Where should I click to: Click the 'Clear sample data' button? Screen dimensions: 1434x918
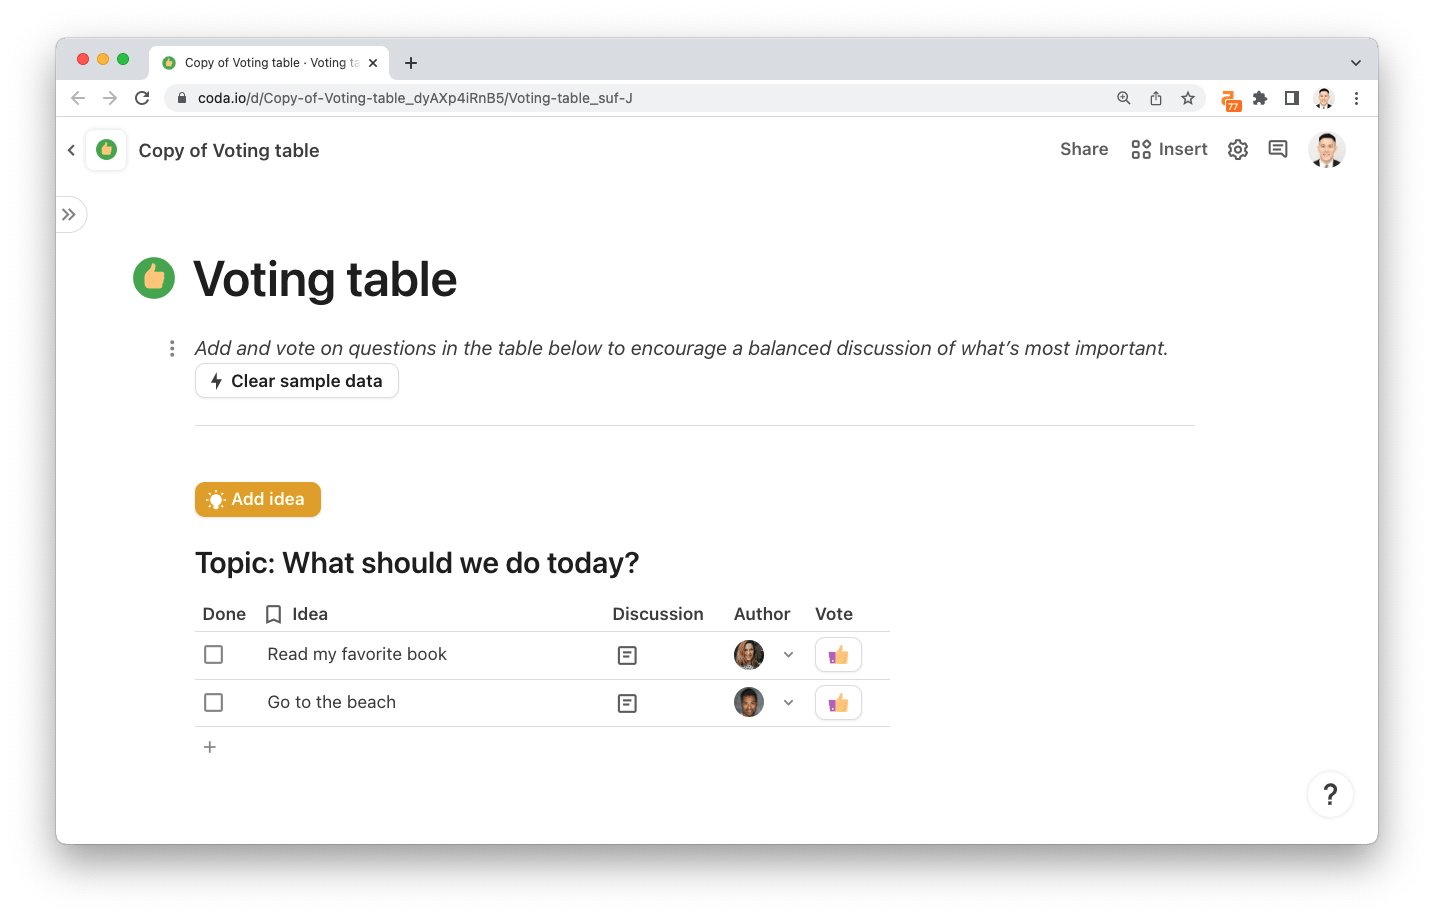296,381
